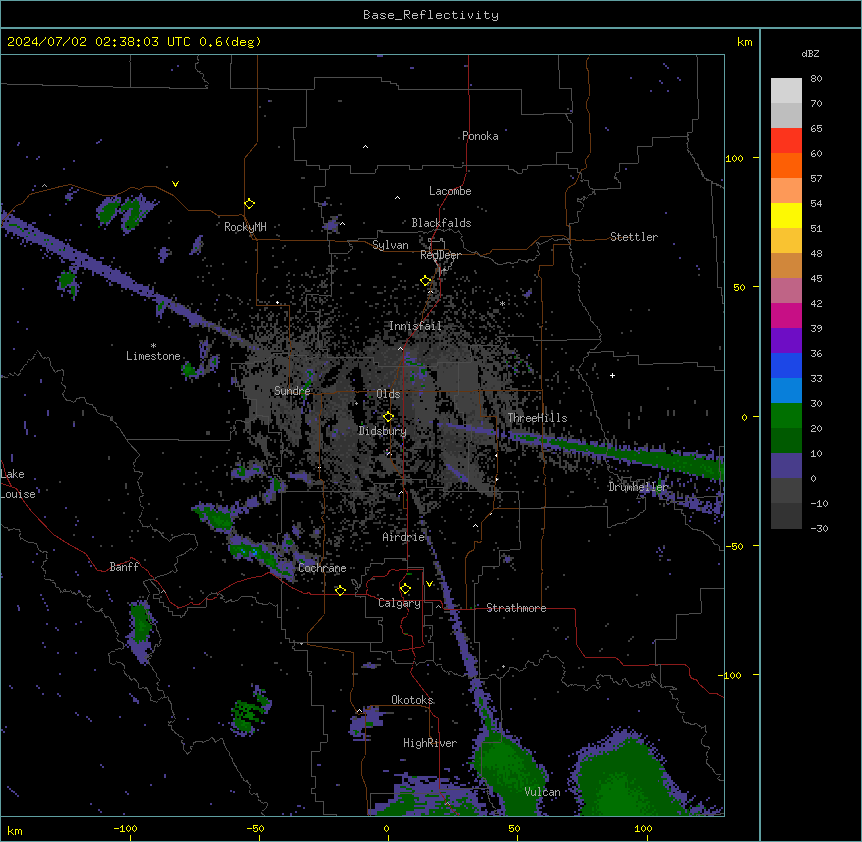
Task: Select the light gray 70–80 dBZ swatch
Action: 786,91
